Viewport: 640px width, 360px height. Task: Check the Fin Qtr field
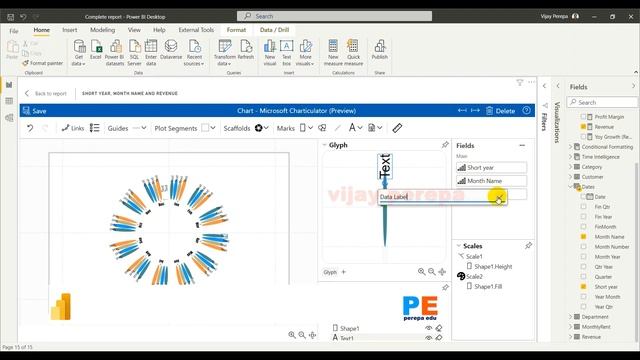(583, 207)
